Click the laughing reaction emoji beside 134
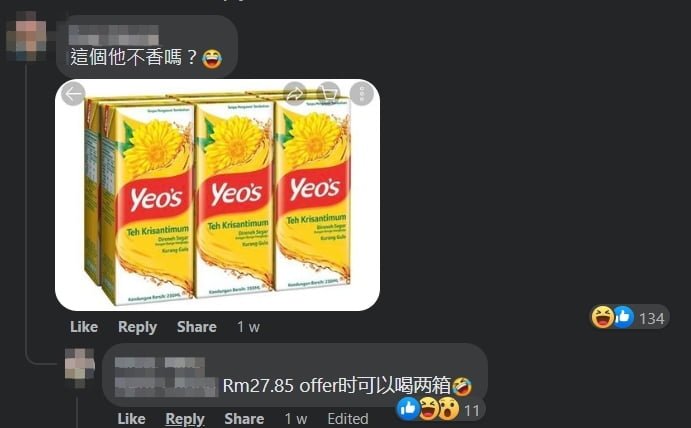Screen dimensions: 691x428 click(602, 317)
